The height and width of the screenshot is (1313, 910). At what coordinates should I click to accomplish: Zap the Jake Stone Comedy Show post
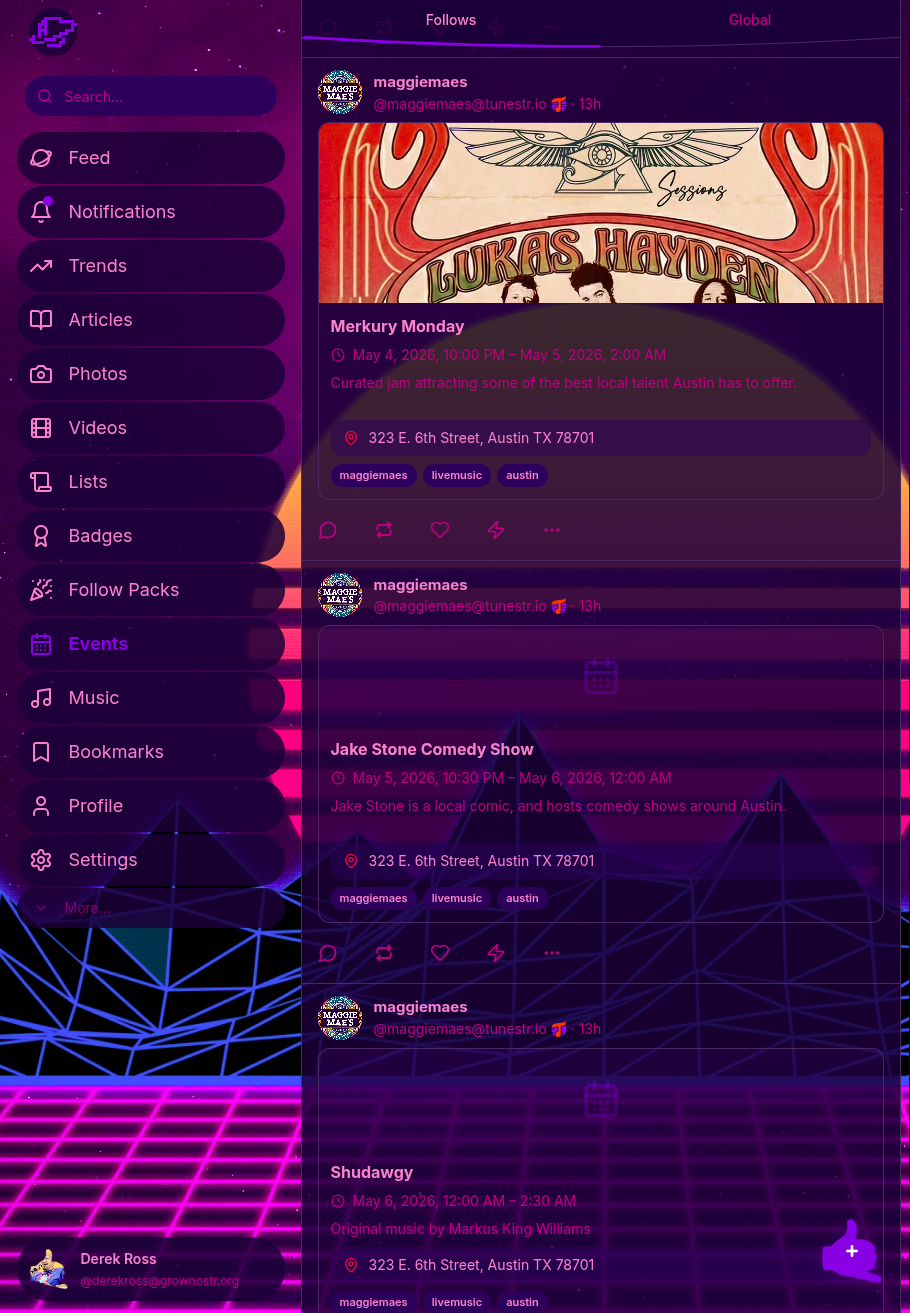coord(496,953)
